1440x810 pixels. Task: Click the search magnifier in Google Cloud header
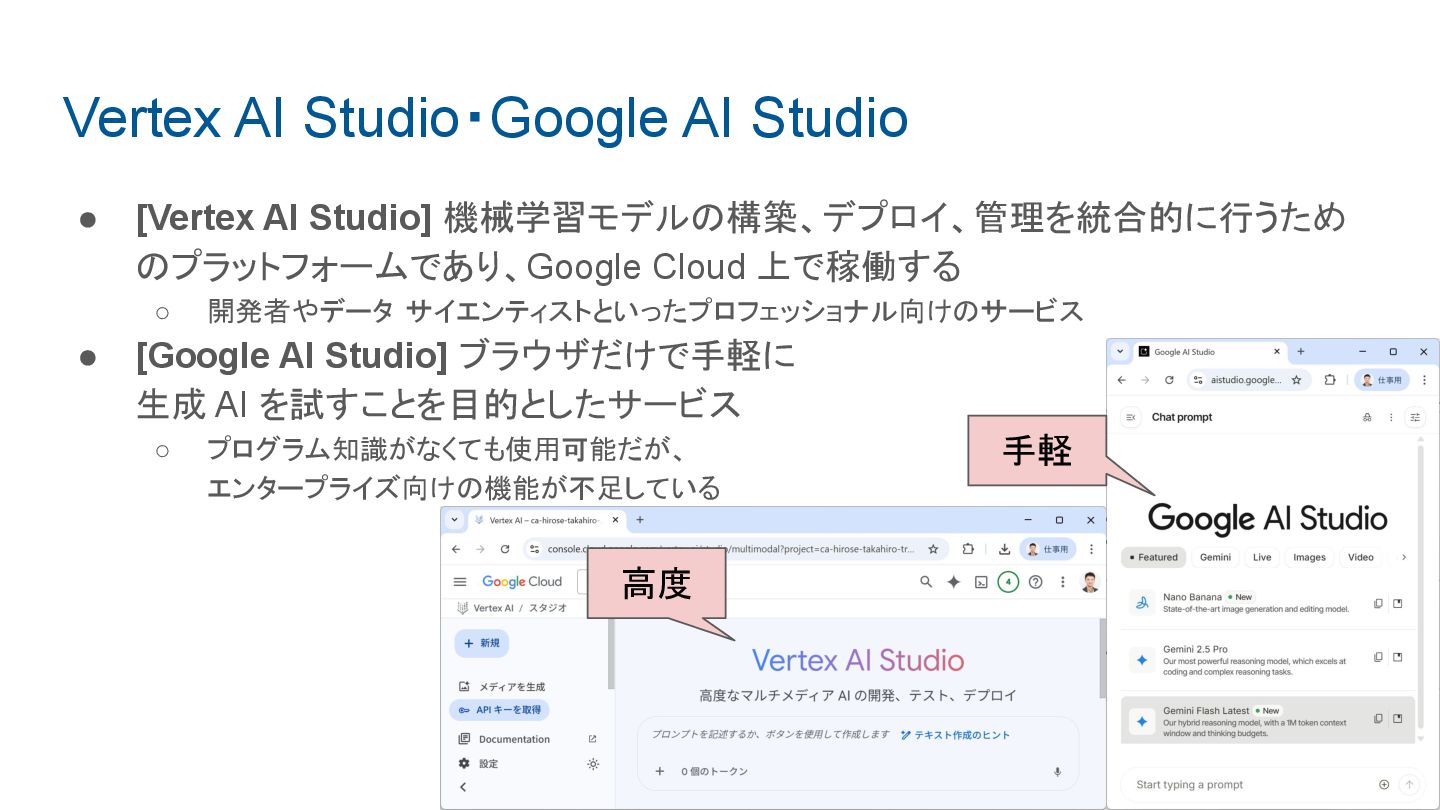(926, 582)
